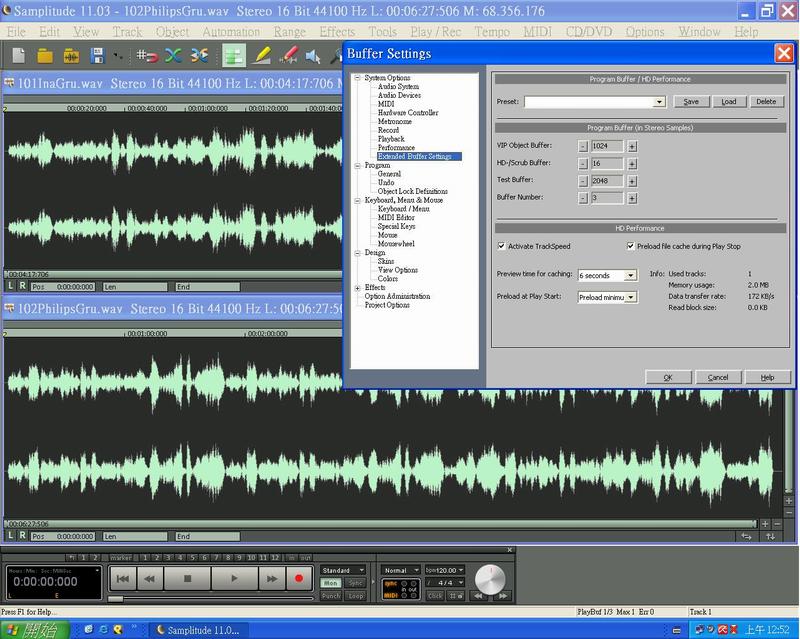Cancel the Buffer Settings dialog
Screen dimensions: 800x639
718,377
